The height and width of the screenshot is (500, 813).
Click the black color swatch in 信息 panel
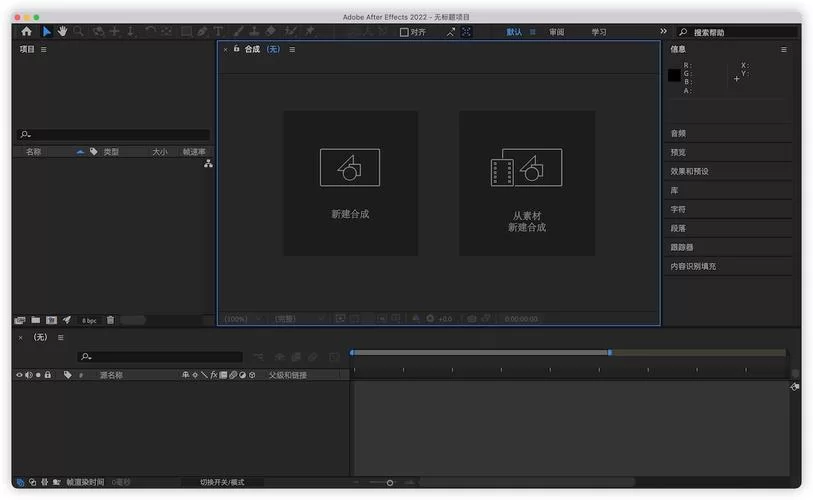[x=674, y=76]
